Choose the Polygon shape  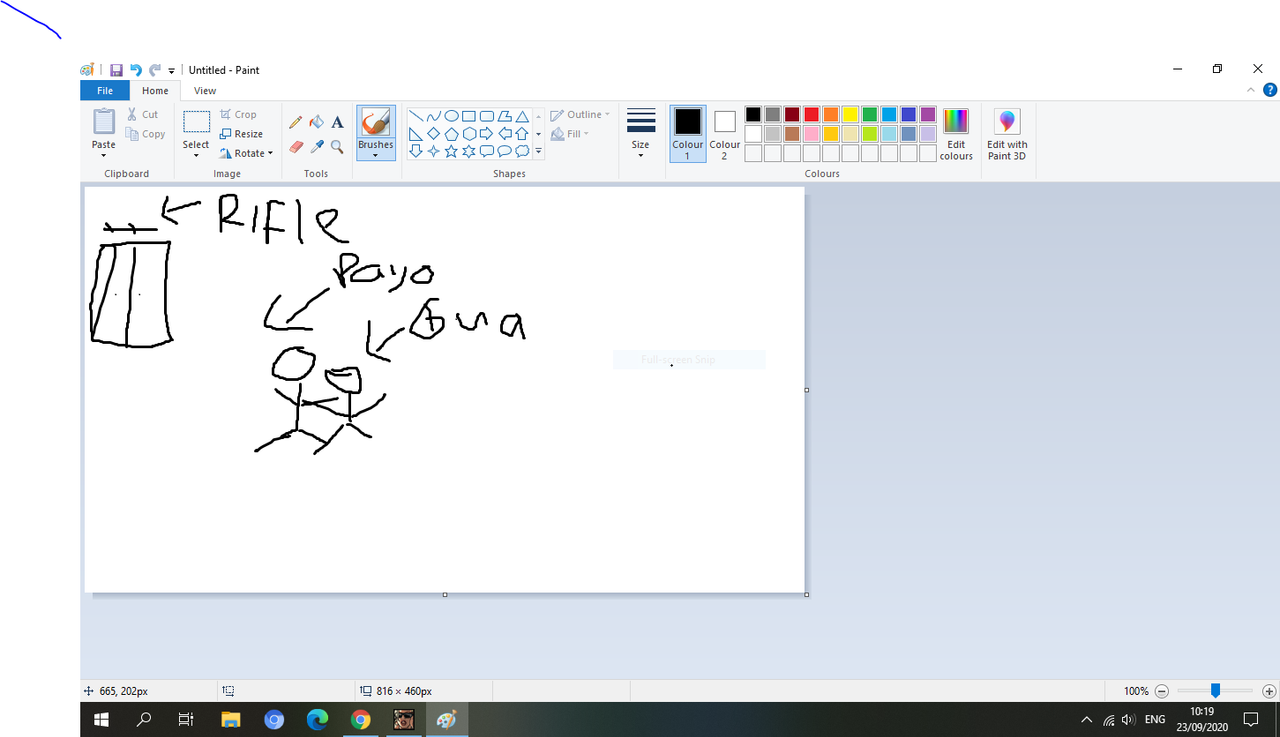tap(504, 116)
